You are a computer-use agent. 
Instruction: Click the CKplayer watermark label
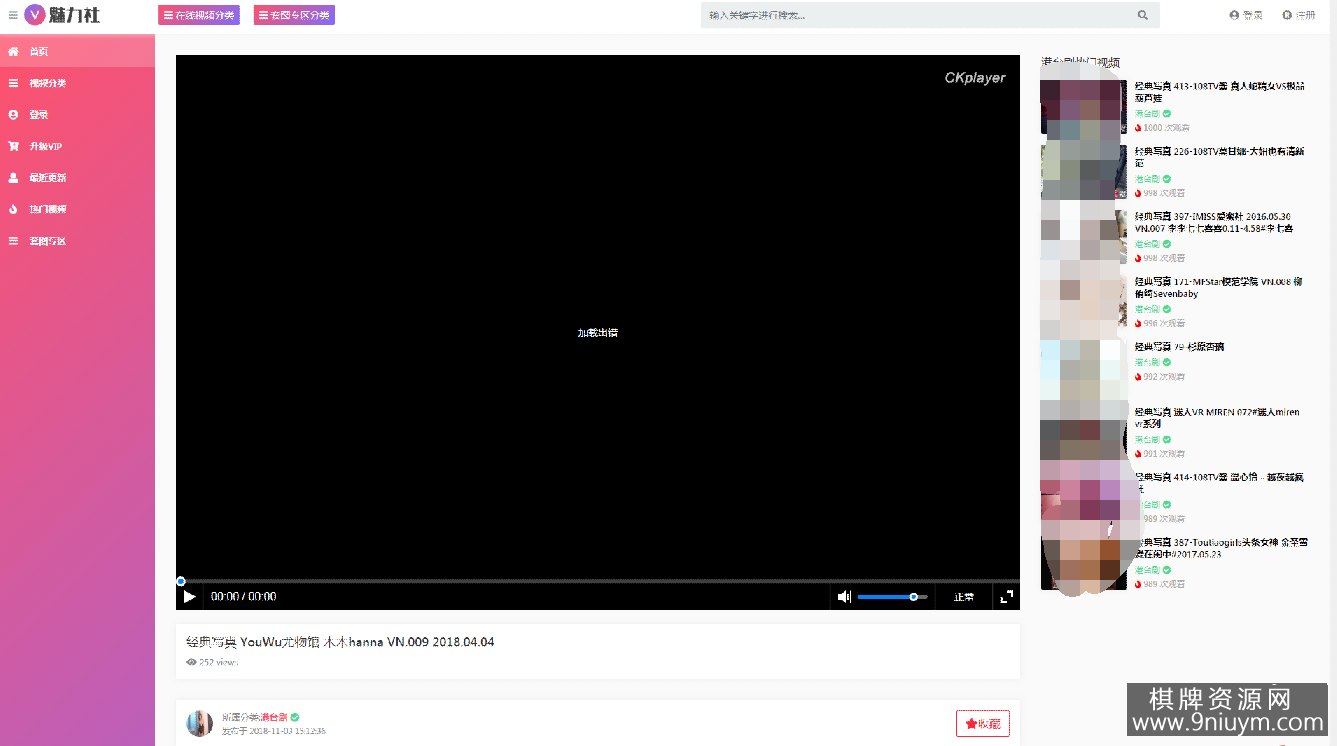tap(975, 78)
